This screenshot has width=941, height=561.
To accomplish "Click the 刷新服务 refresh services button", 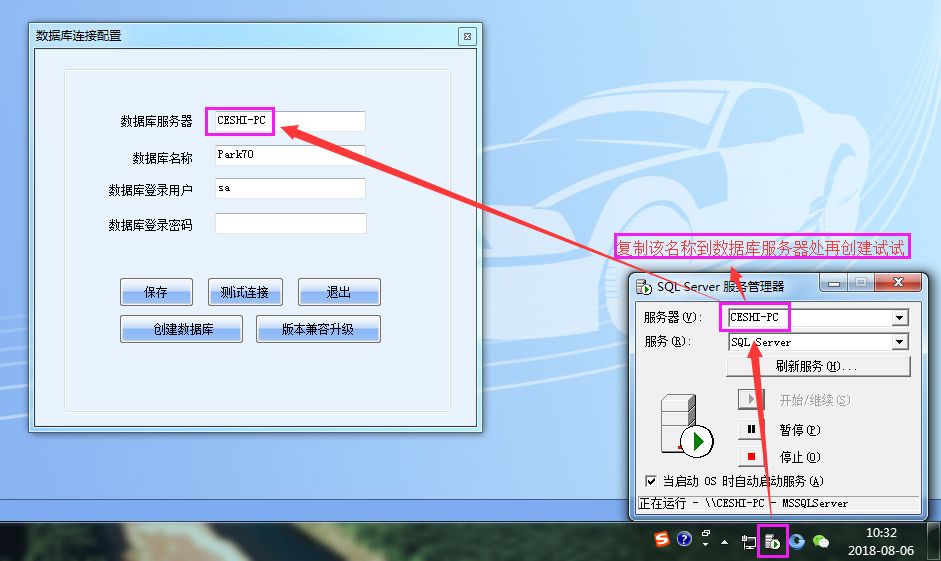I will (818, 366).
